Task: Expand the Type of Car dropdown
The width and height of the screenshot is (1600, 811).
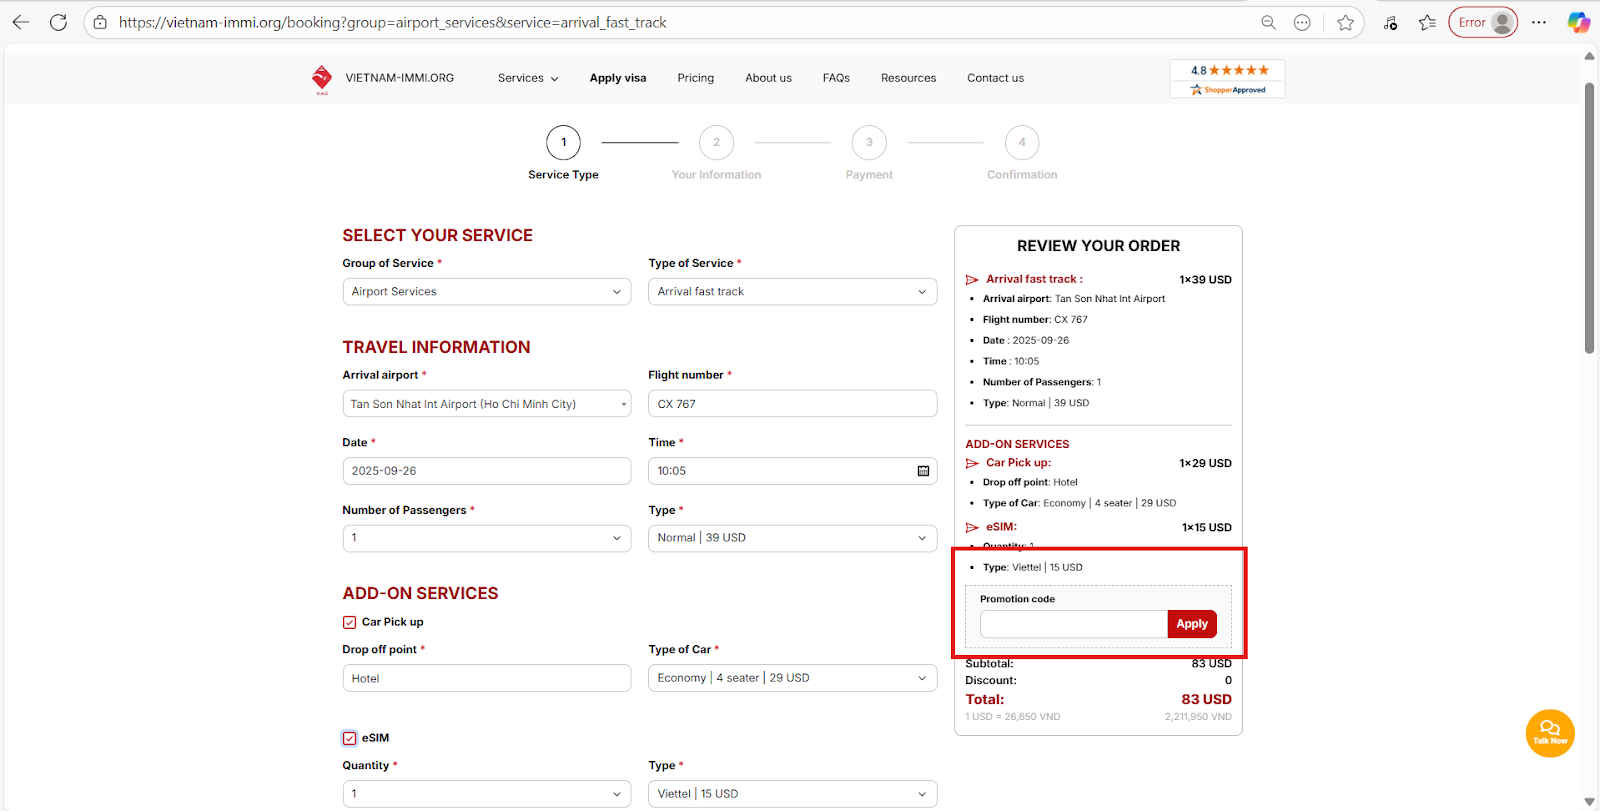Action: click(x=792, y=678)
